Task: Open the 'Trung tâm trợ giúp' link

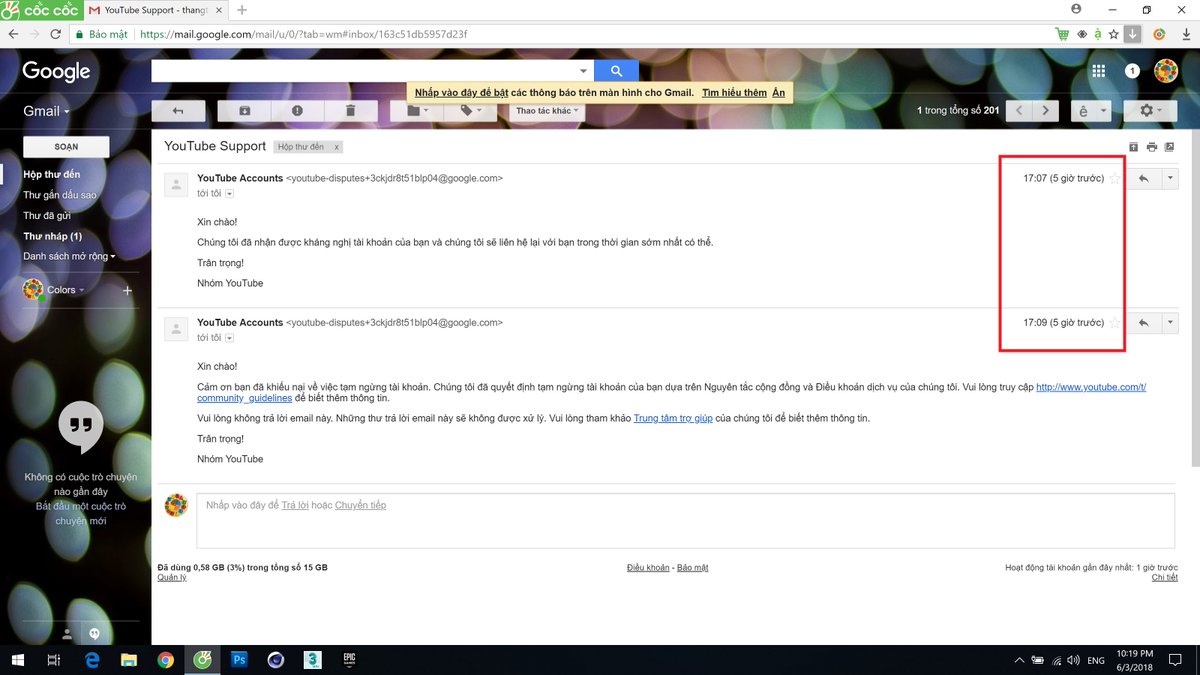Action: (673, 418)
